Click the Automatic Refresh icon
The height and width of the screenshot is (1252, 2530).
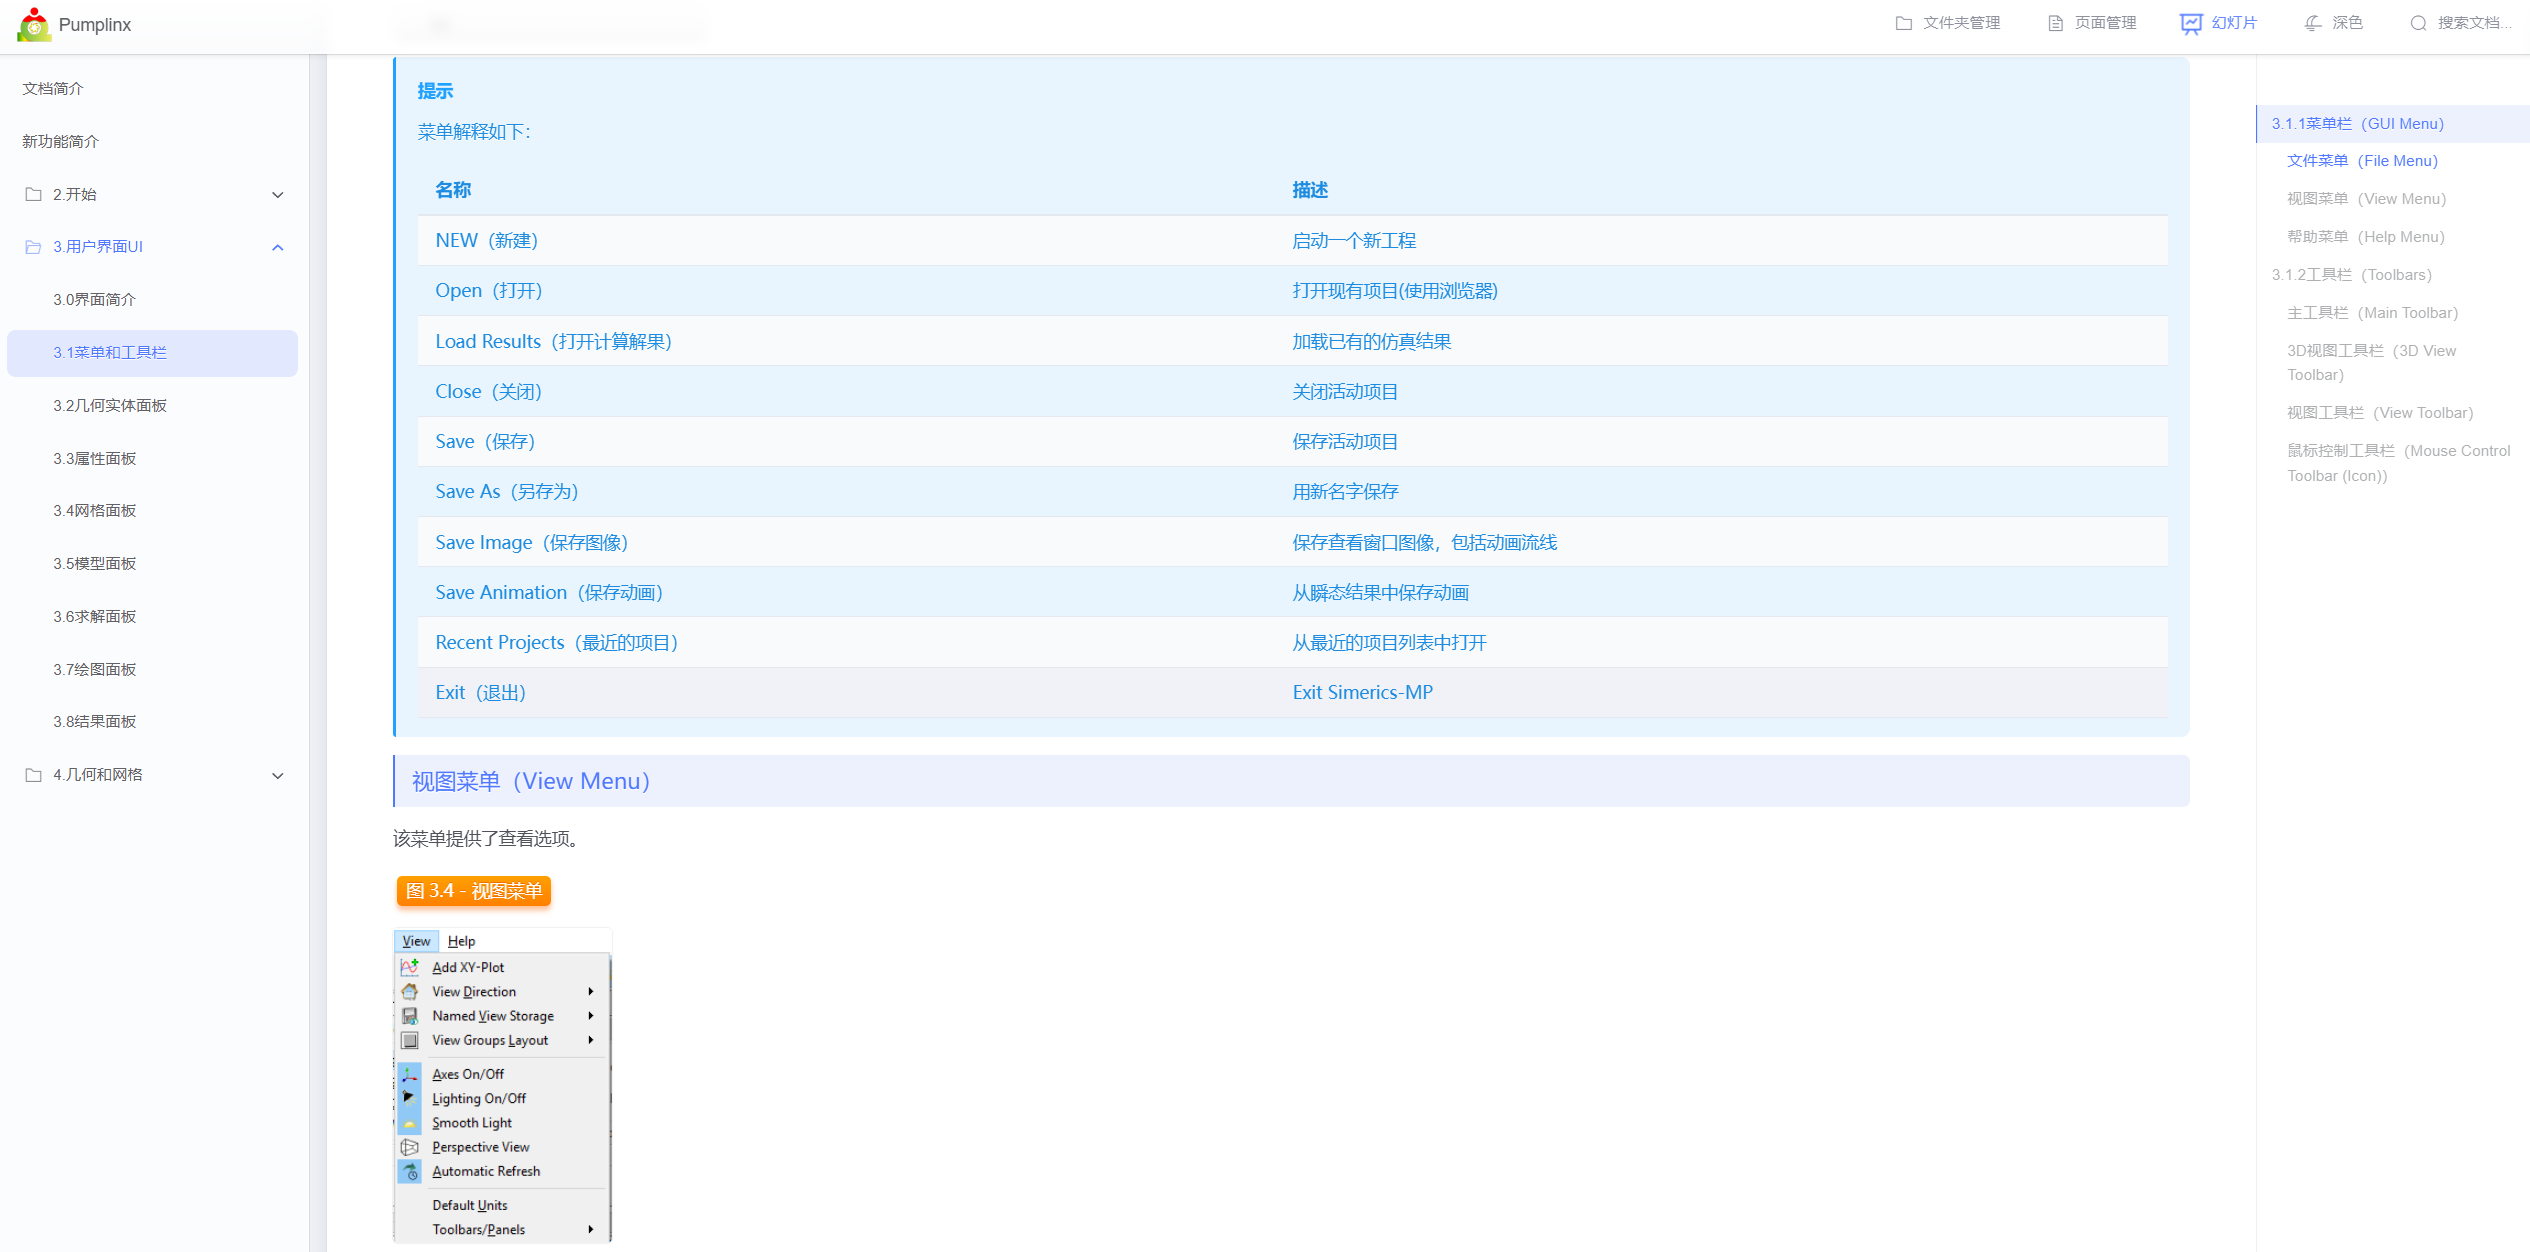[x=410, y=1171]
